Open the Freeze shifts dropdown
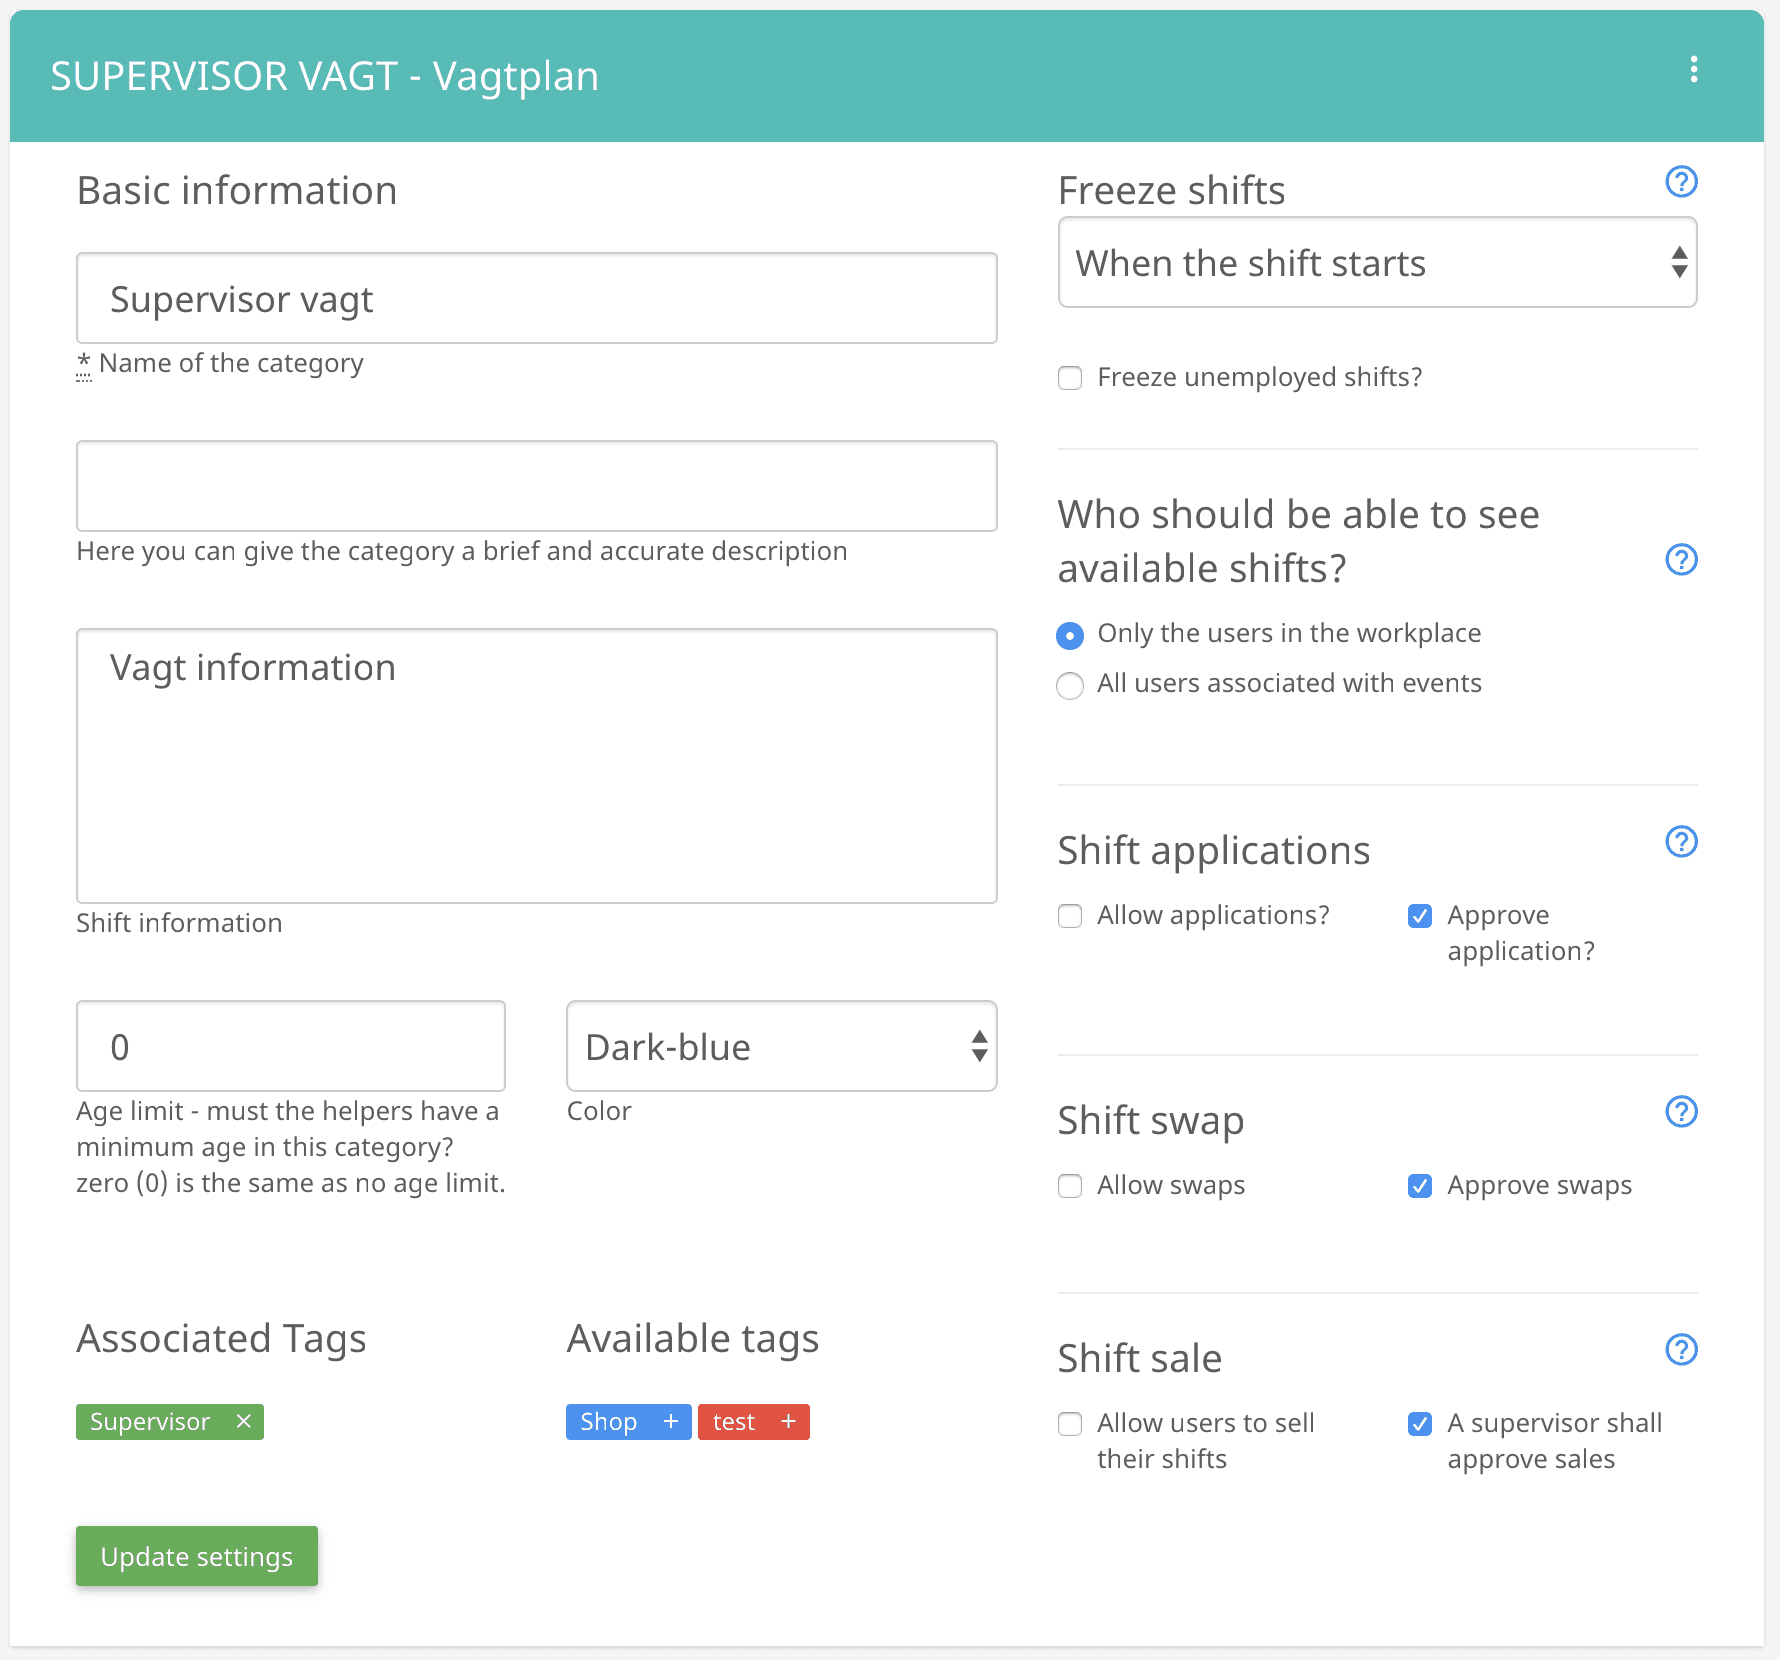1780x1660 pixels. tap(1377, 263)
